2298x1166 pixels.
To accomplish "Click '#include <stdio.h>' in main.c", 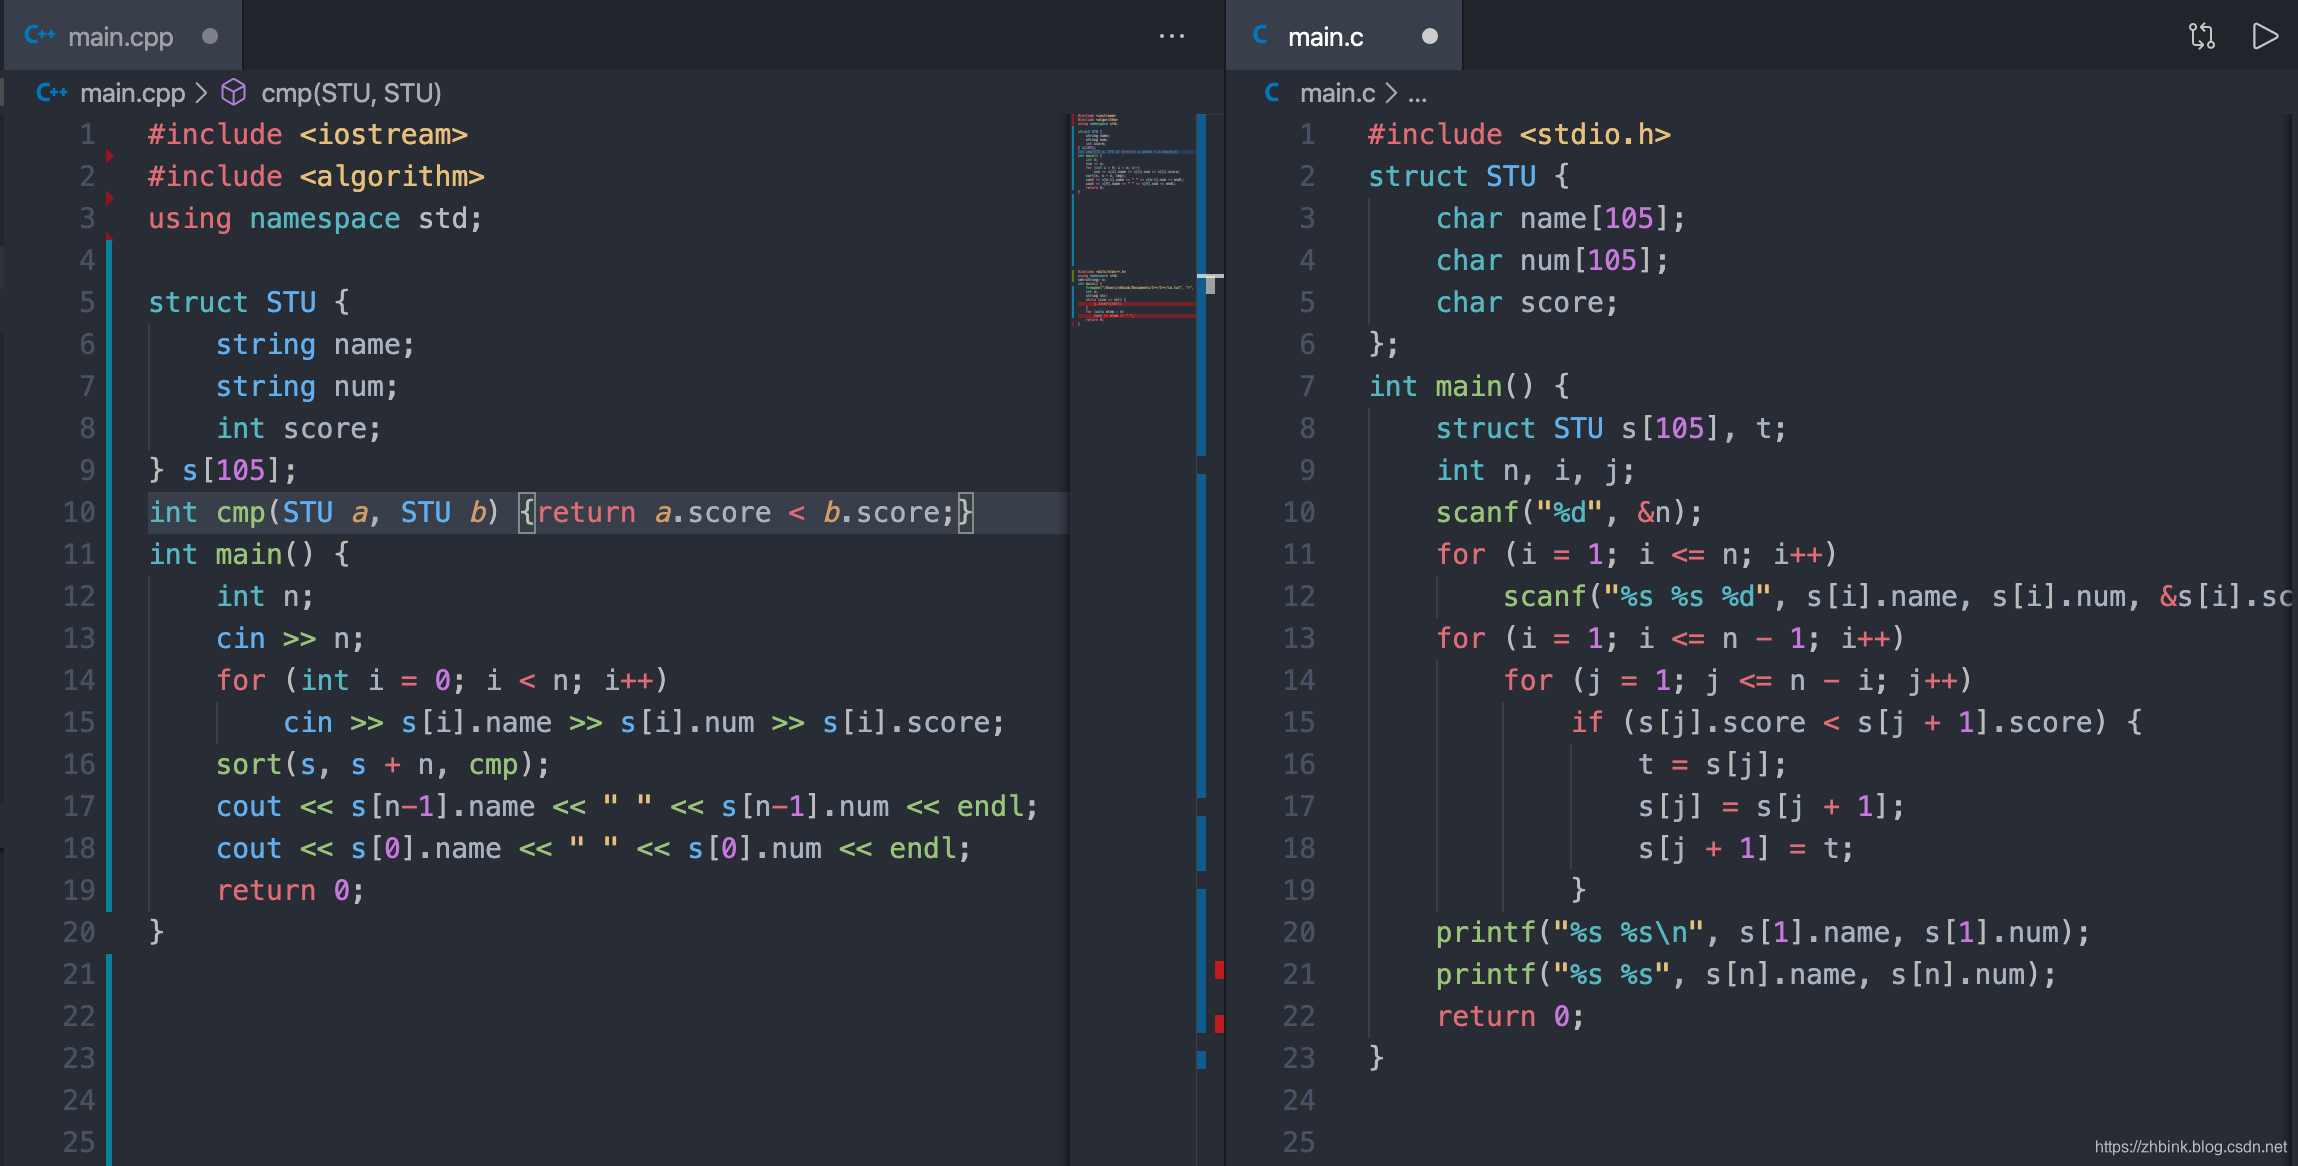I will (1519, 134).
